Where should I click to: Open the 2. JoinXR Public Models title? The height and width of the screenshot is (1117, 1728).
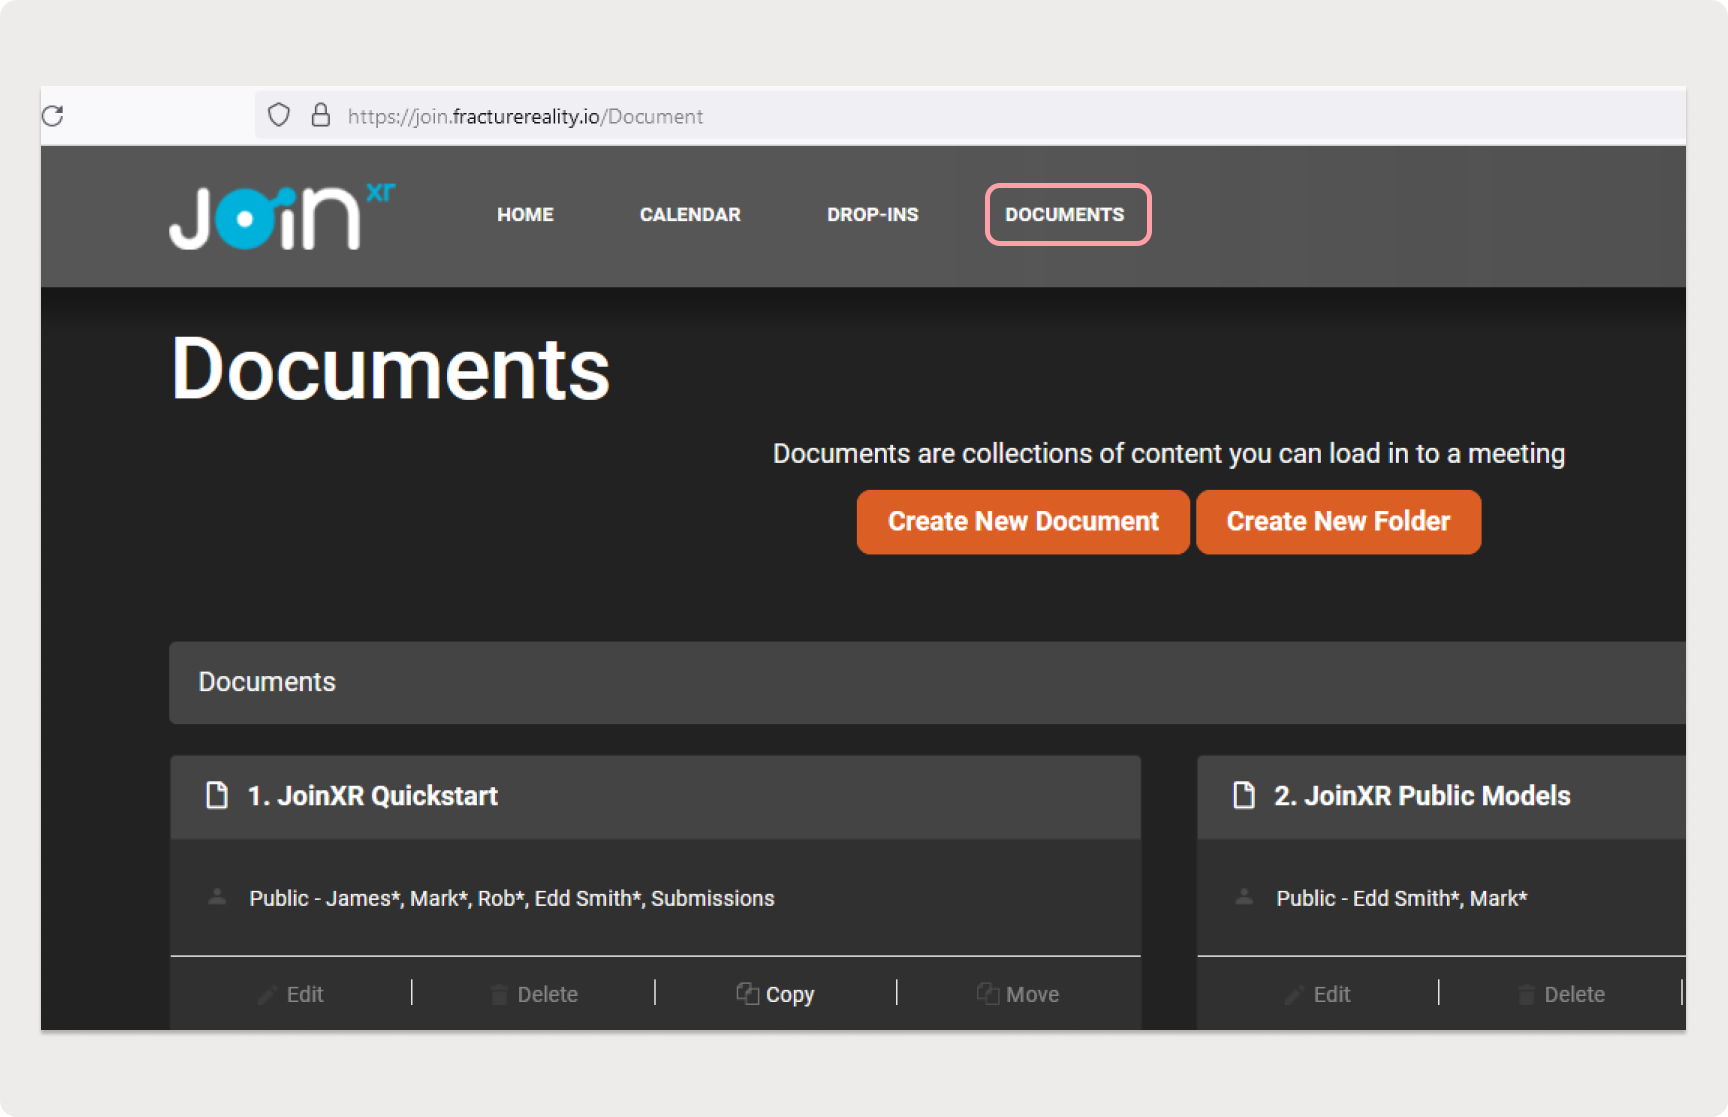[x=1421, y=796]
